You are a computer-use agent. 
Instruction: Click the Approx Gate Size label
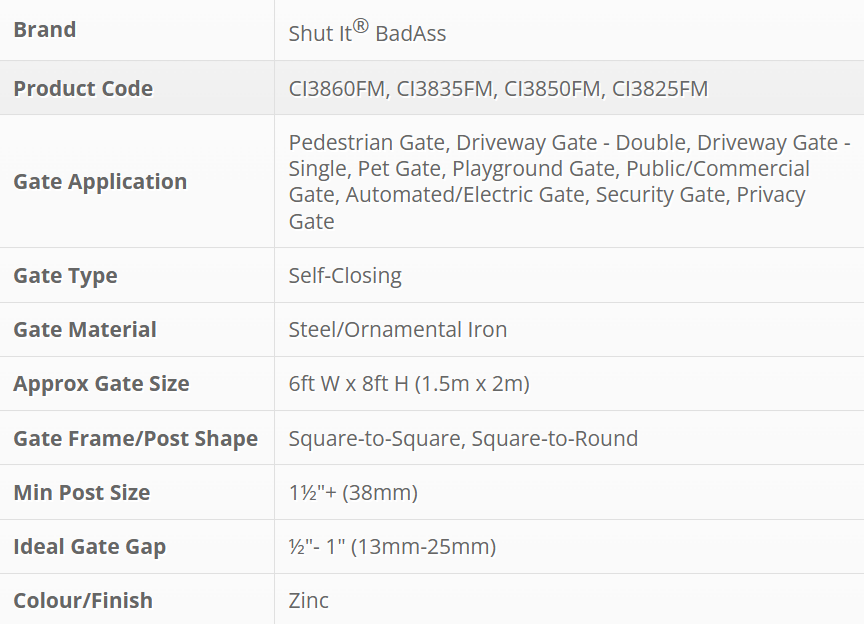(x=101, y=383)
